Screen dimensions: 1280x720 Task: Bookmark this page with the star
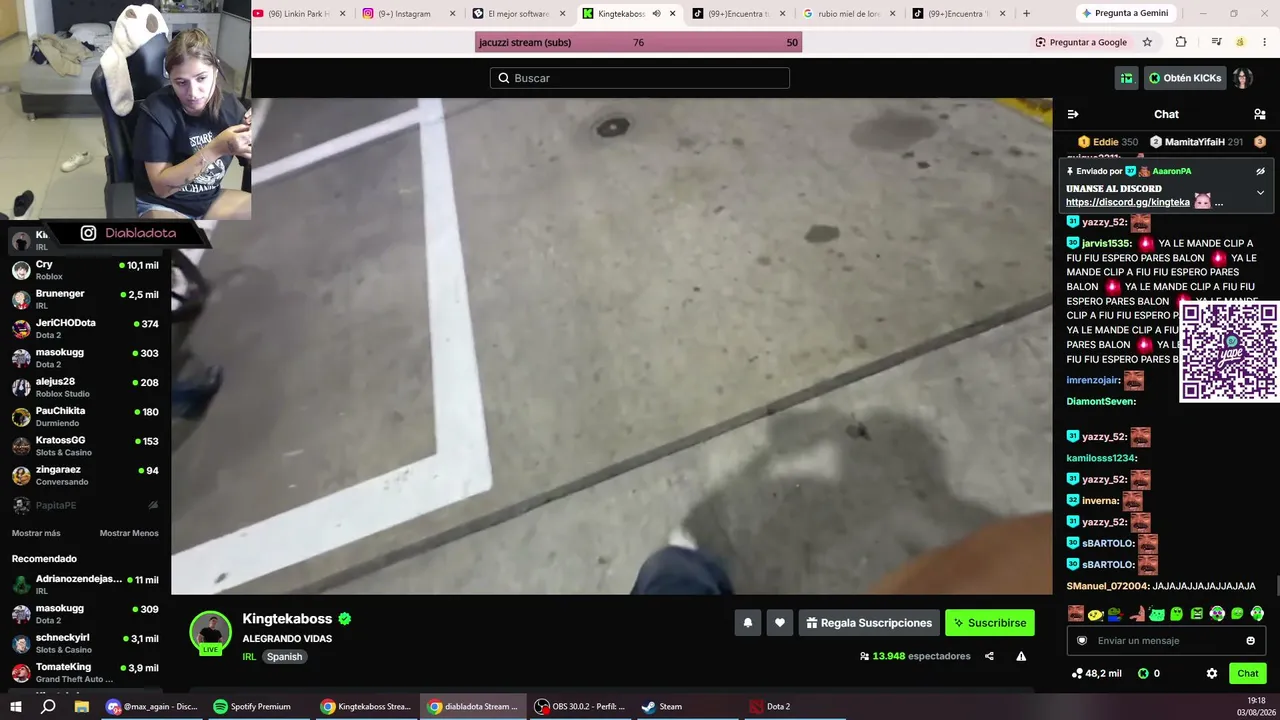pyautogui.click(x=1147, y=42)
